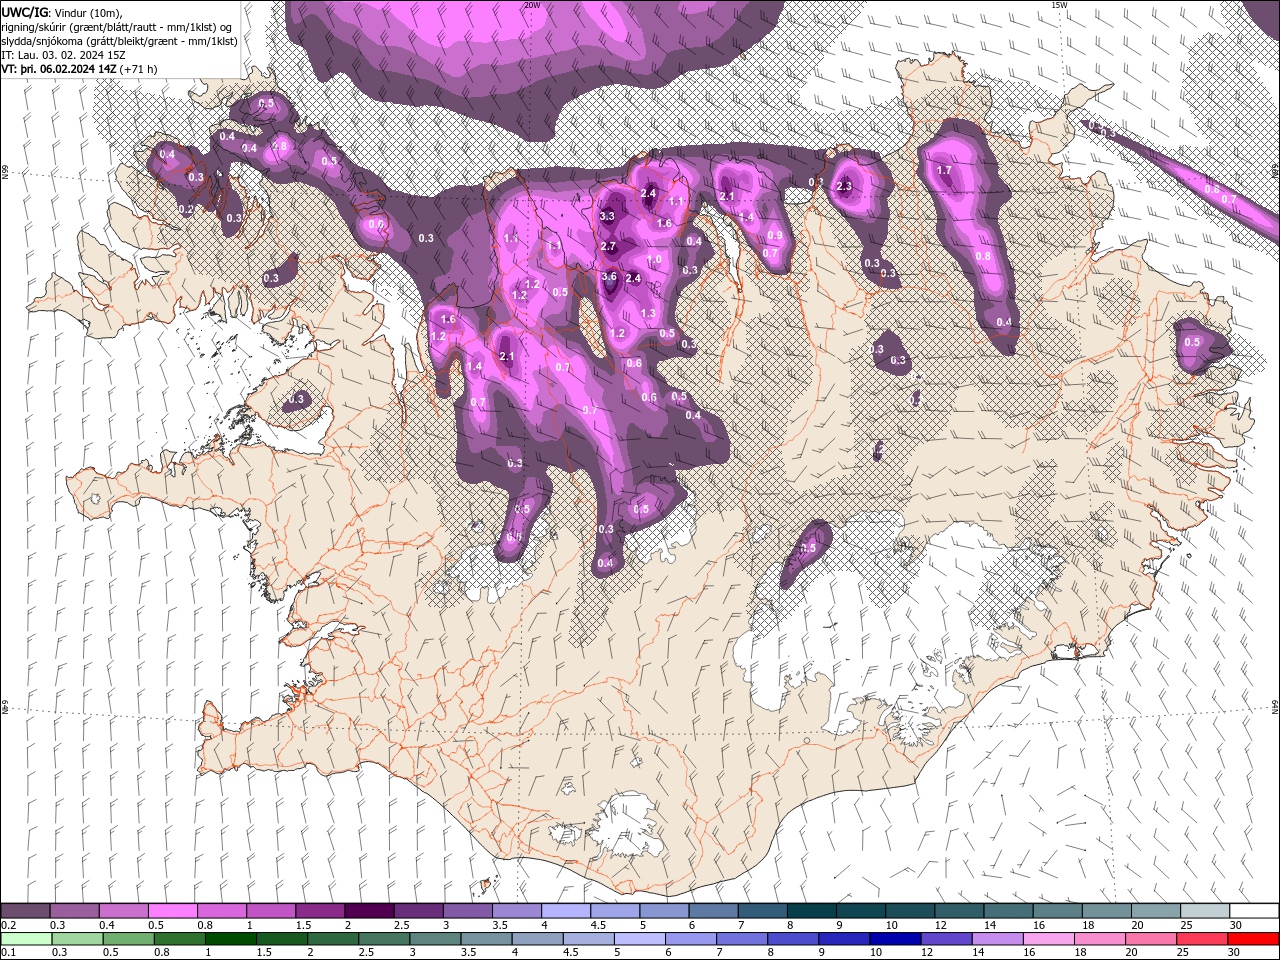Click the bright red swatch above 30
The width and height of the screenshot is (1280, 960).
(x=1254, y=939)
